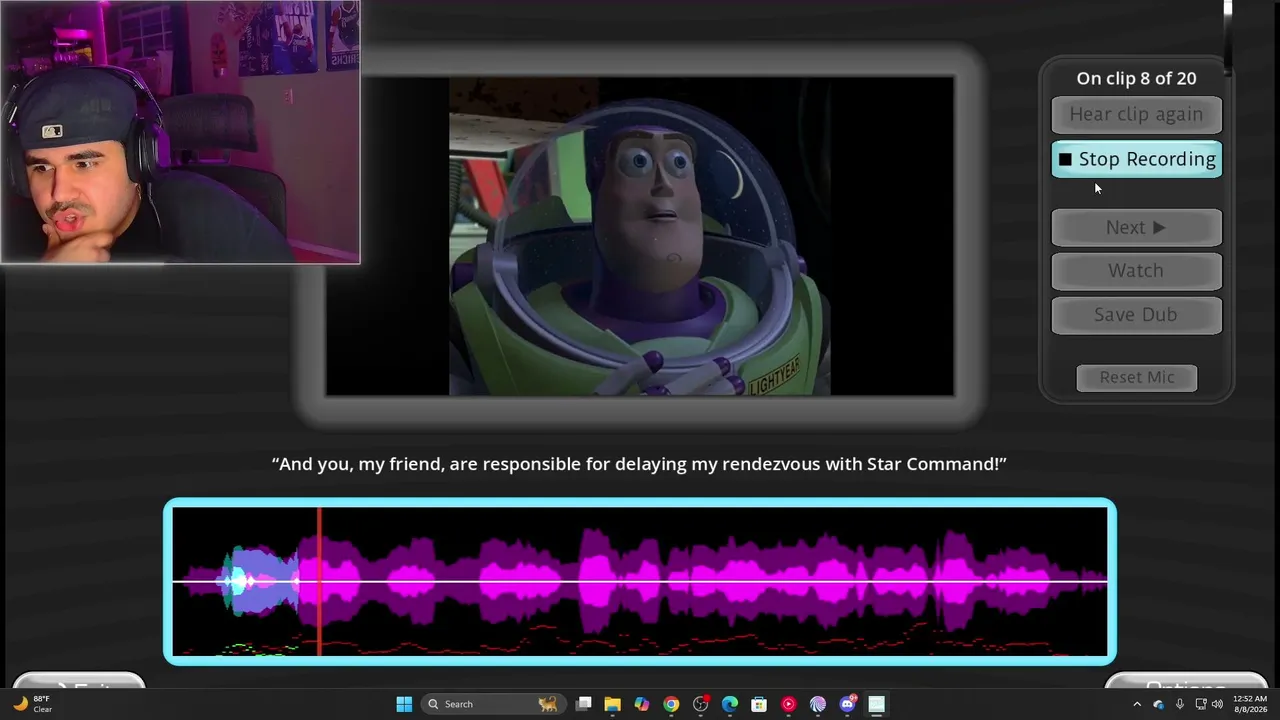
Task: Open Google Chrome from the taskbar
Action: (x=671, y=704)
